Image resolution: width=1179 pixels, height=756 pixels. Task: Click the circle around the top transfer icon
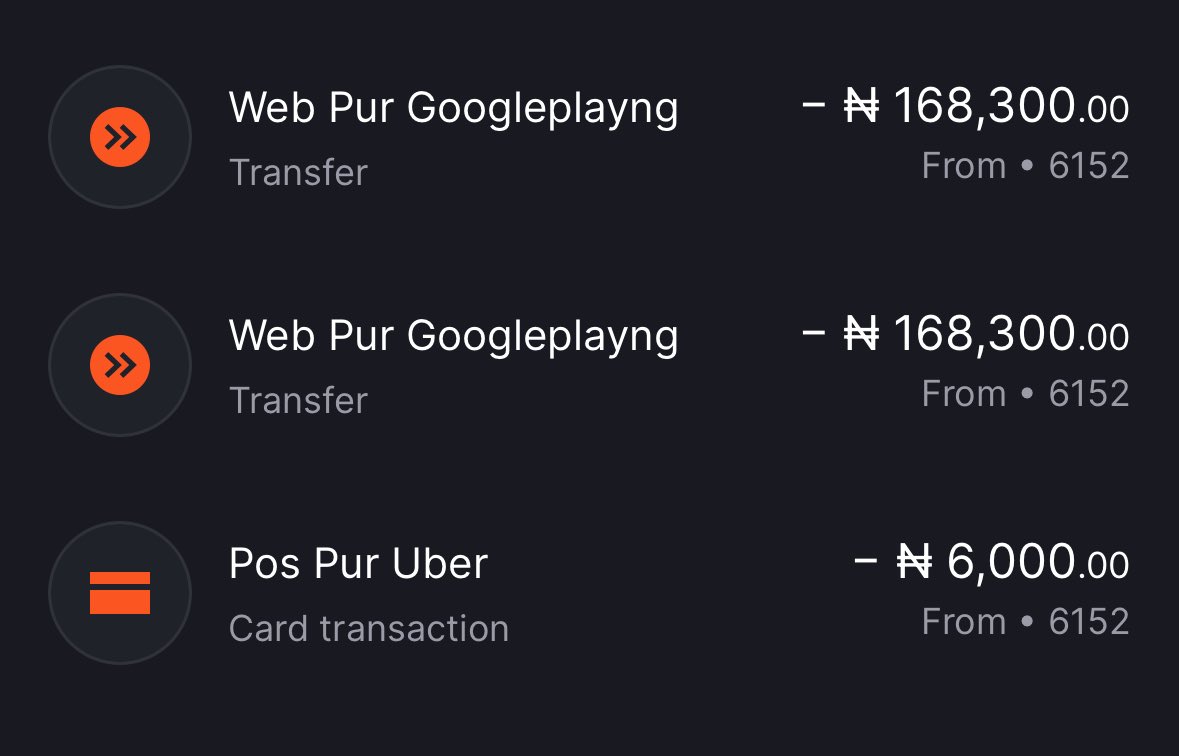(120, 137)
